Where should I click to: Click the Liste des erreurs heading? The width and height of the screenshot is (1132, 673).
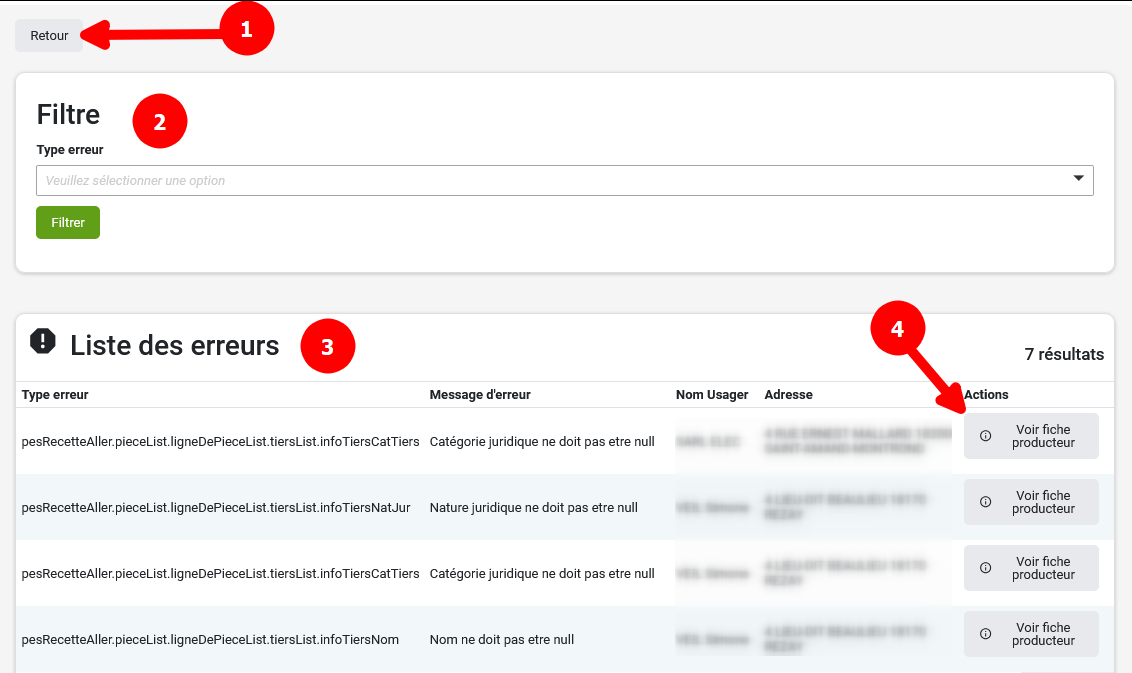(x=174, y=346)
